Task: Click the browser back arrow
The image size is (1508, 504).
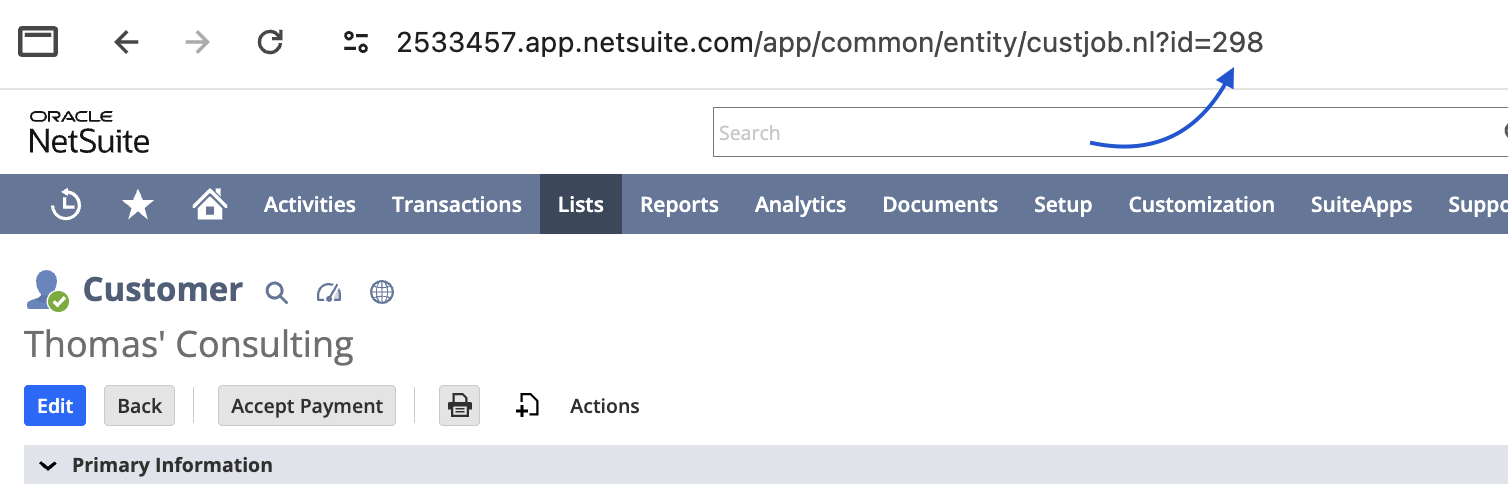Action: (x=126, y=42)
